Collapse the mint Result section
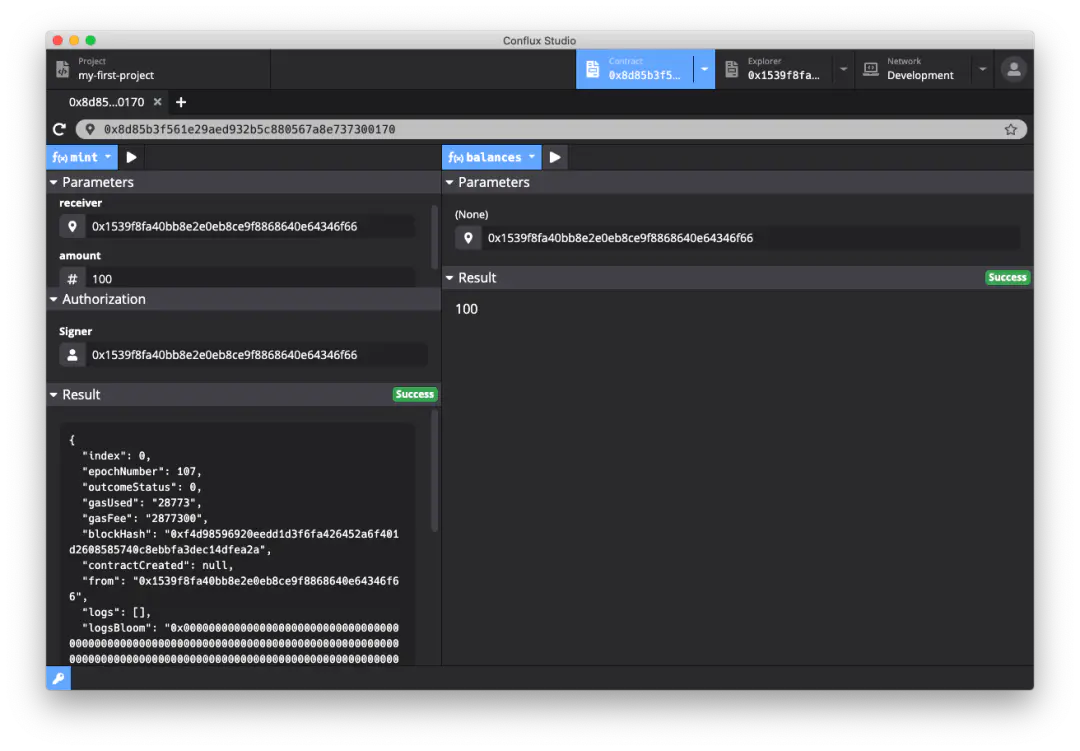 (244, 395)
